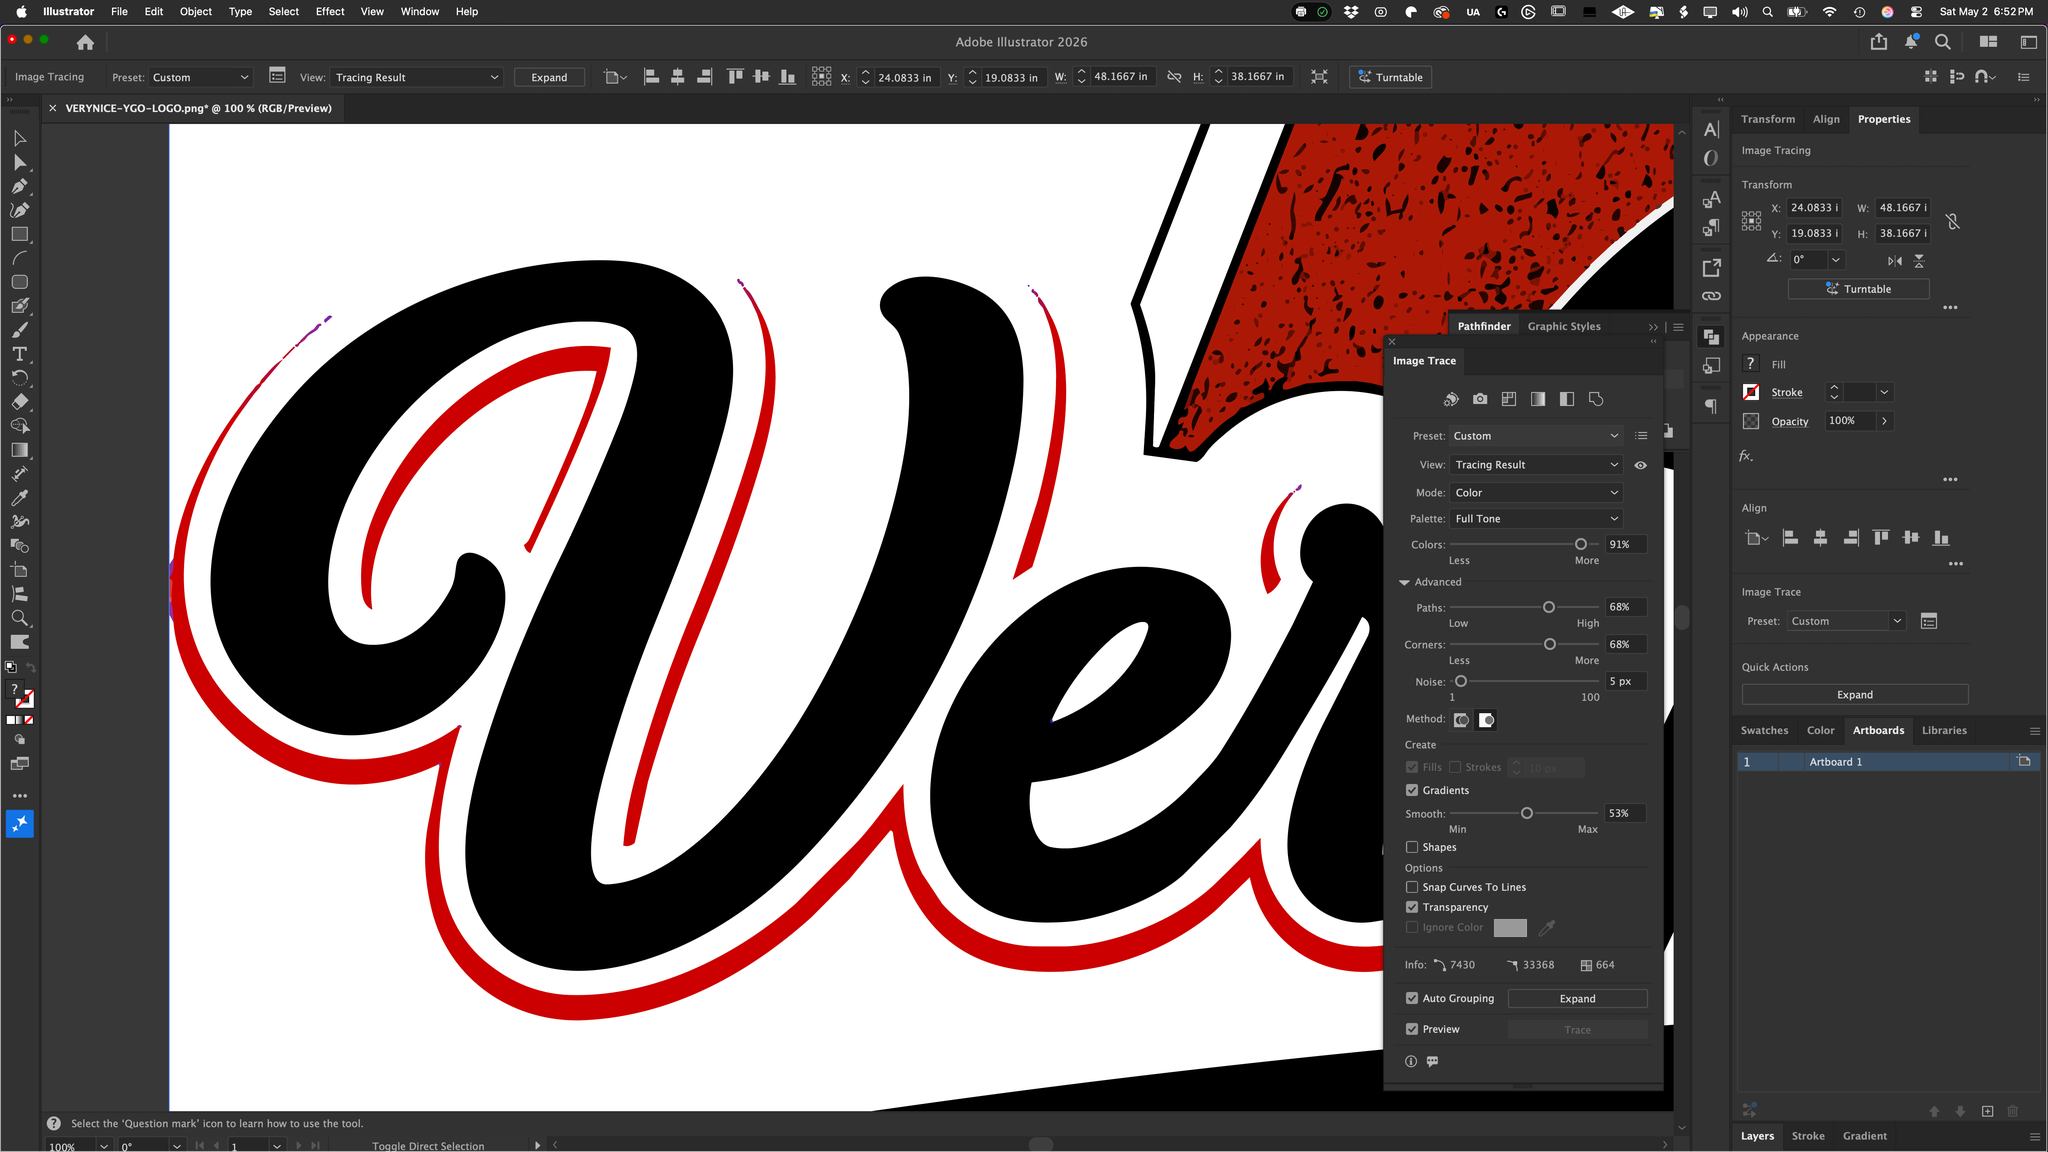This screenshot has height=1152, width=2048.
Task: Click Expand under Quick Actions
Action: pos(1855,695)
